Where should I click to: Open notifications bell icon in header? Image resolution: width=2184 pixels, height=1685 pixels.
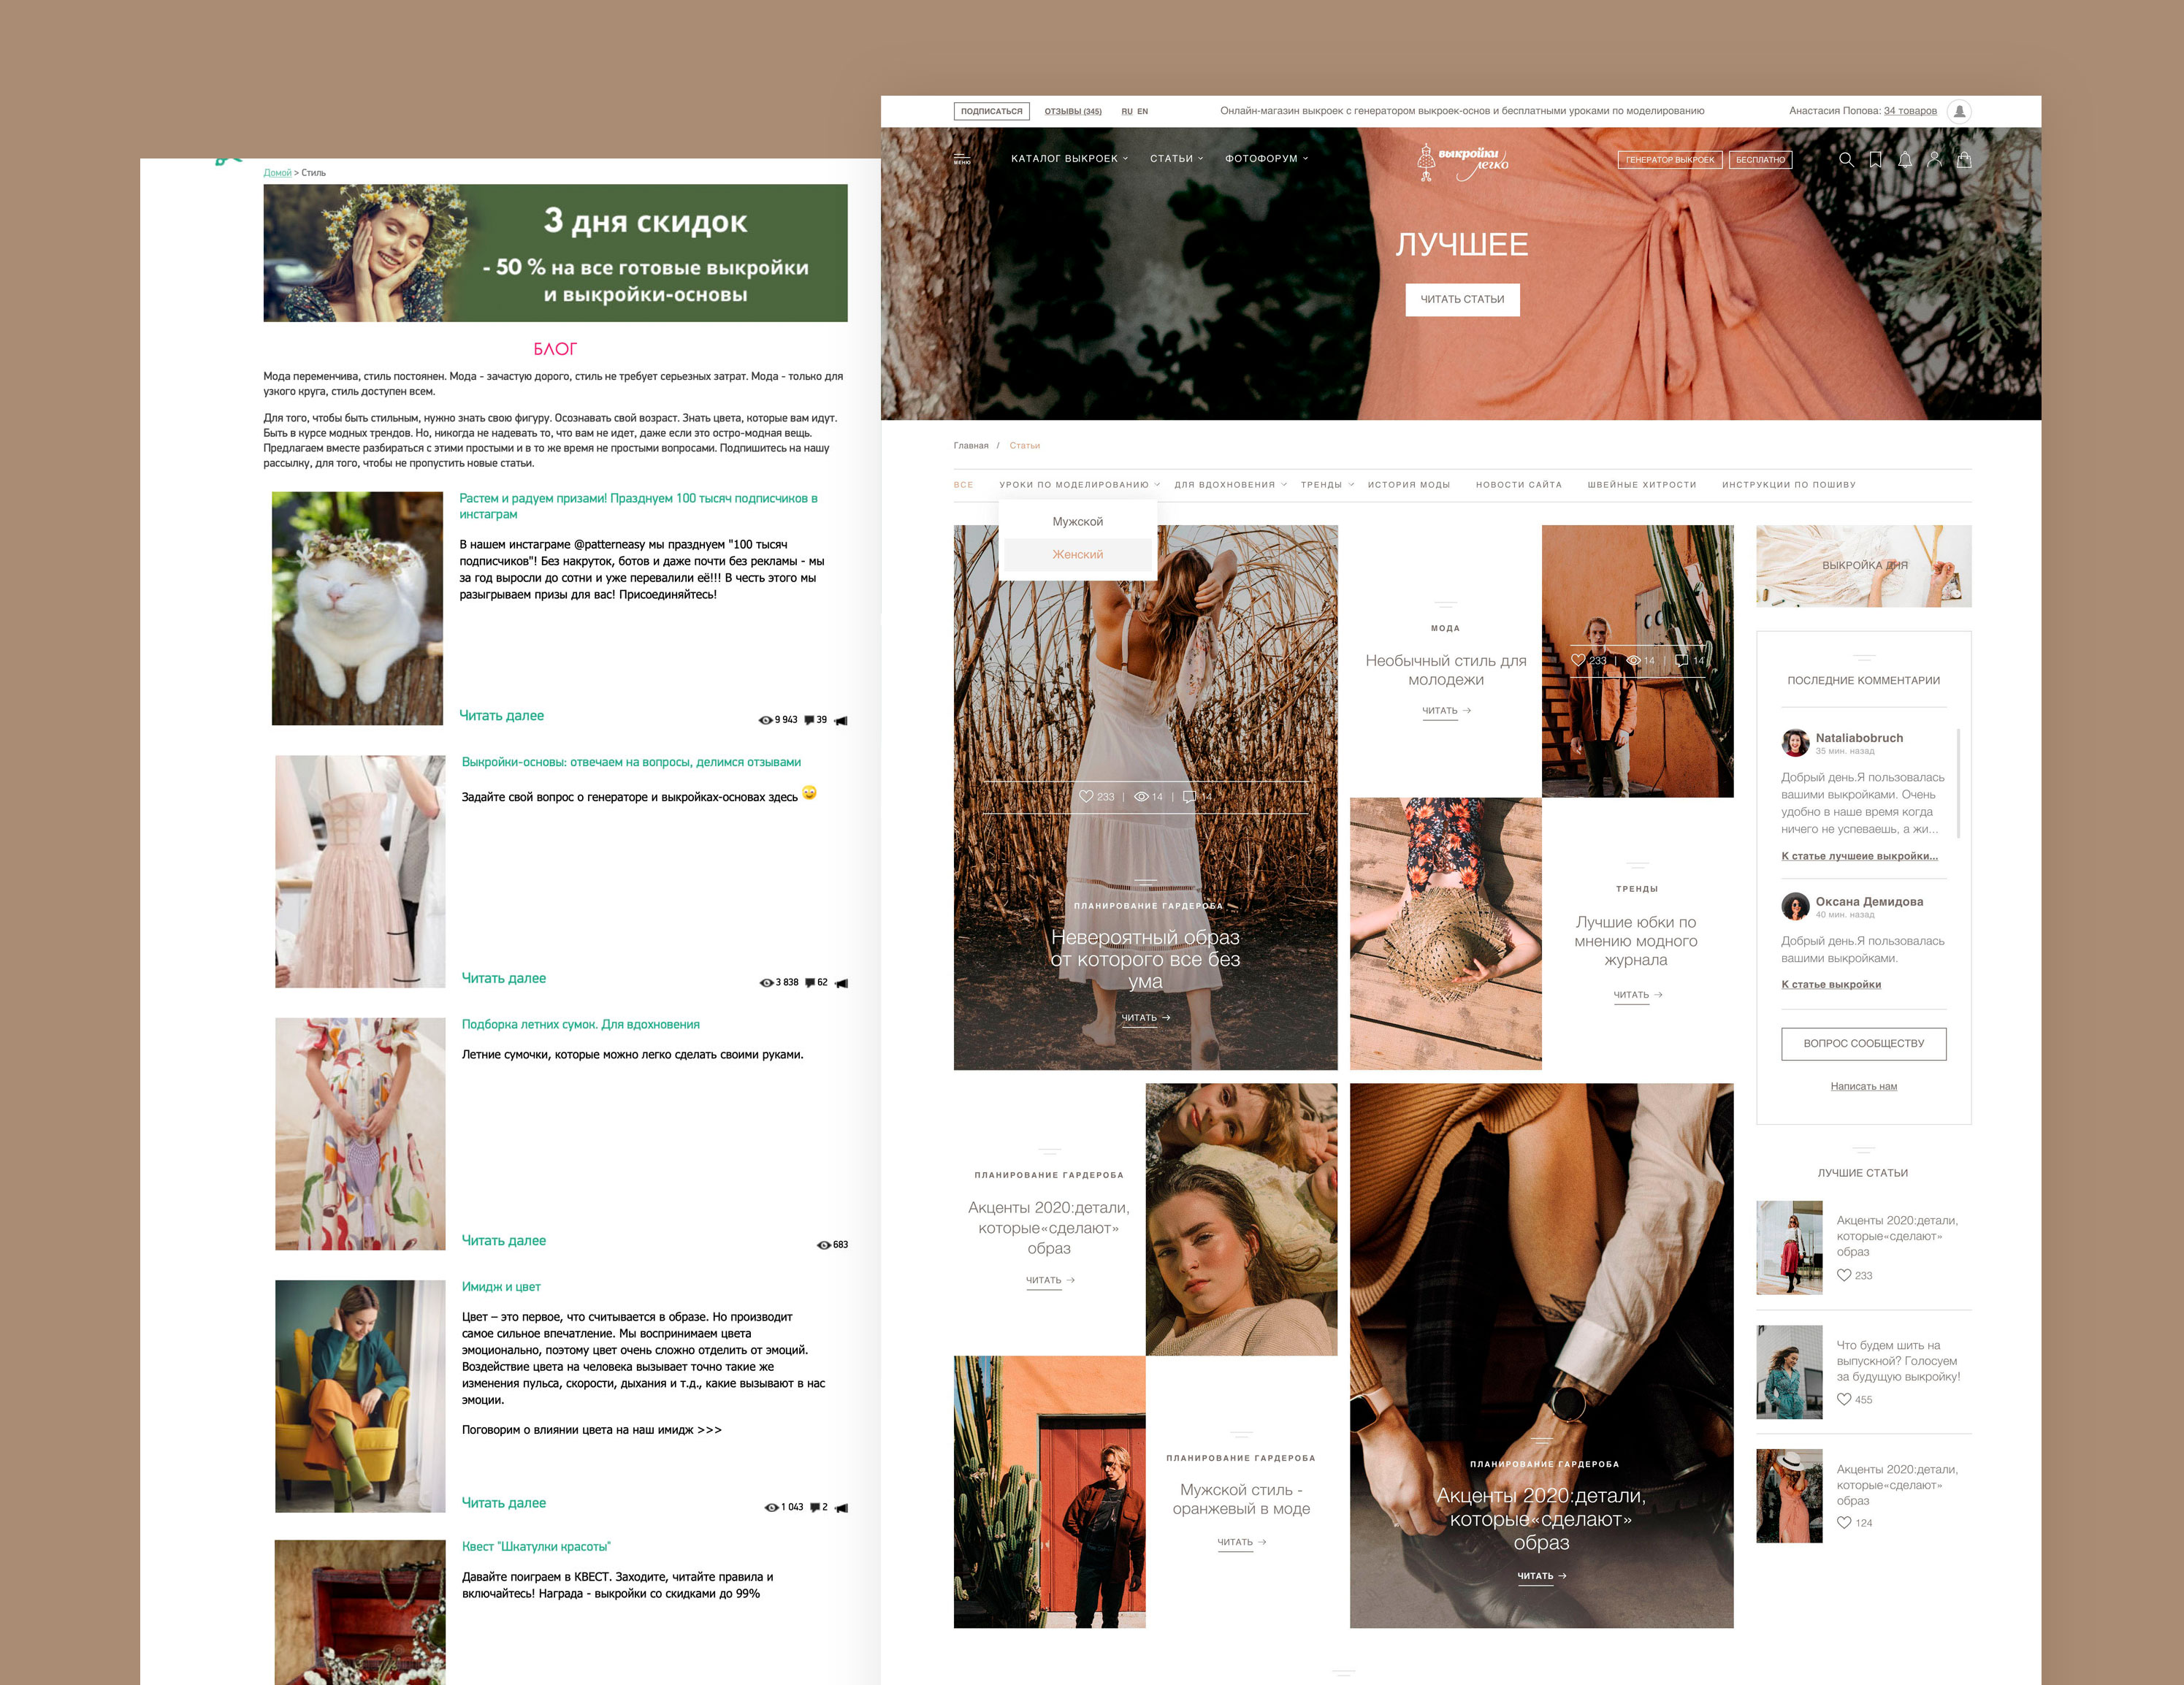pyautogui.click(x=1905, y=159)
